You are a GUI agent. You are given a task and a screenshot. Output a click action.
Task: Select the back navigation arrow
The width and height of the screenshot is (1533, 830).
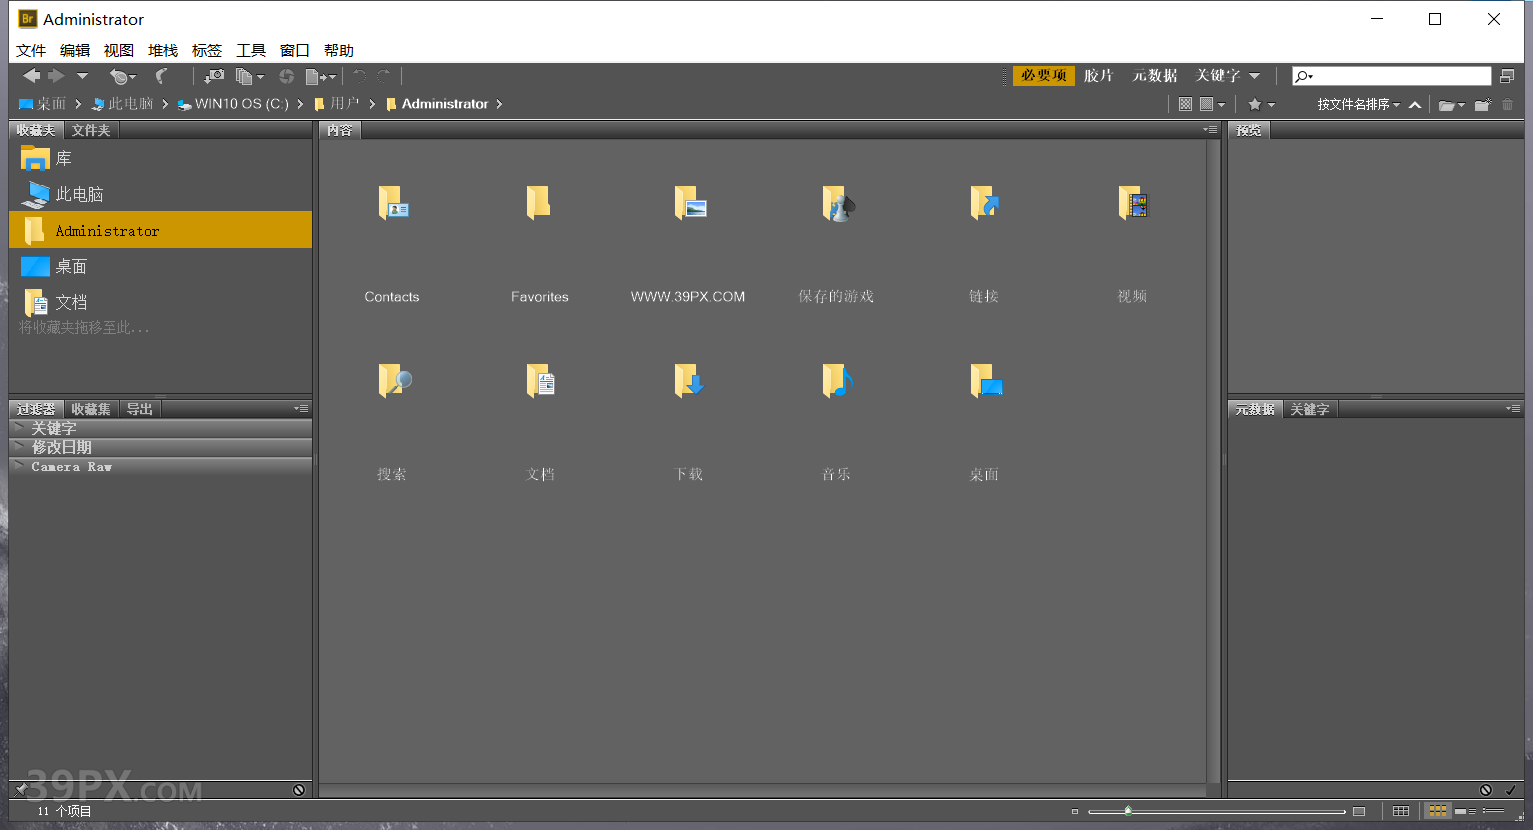point(31,75)
